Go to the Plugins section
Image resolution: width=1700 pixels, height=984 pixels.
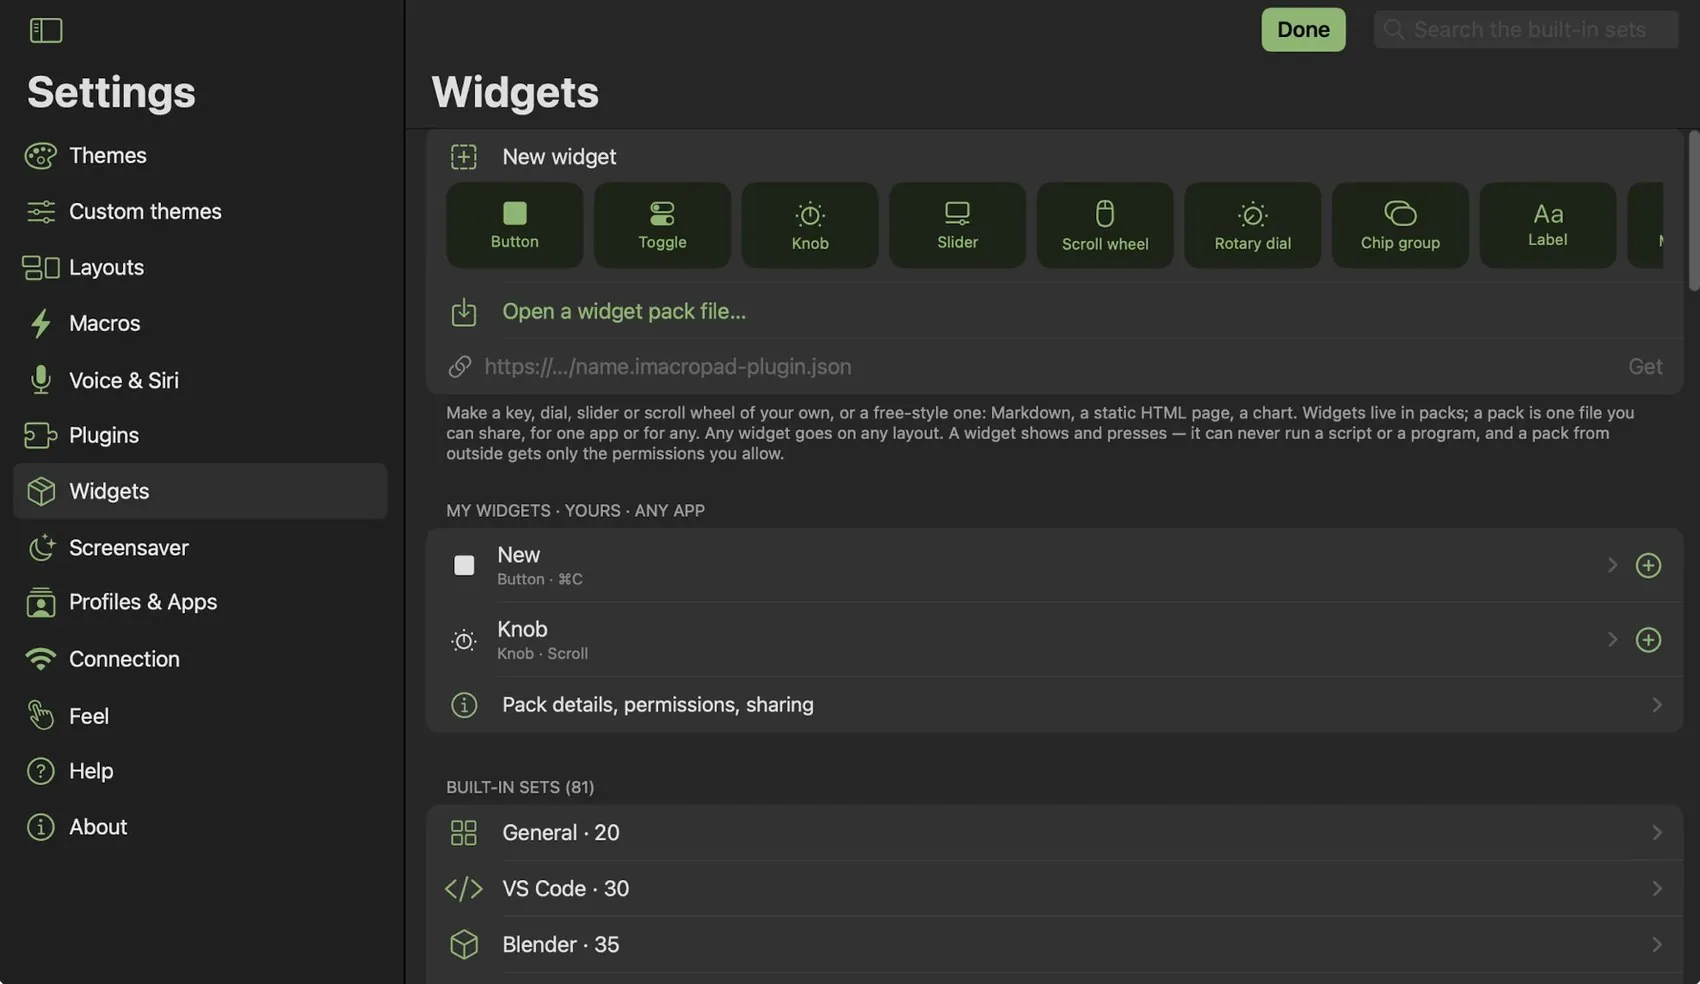(200, 435)
